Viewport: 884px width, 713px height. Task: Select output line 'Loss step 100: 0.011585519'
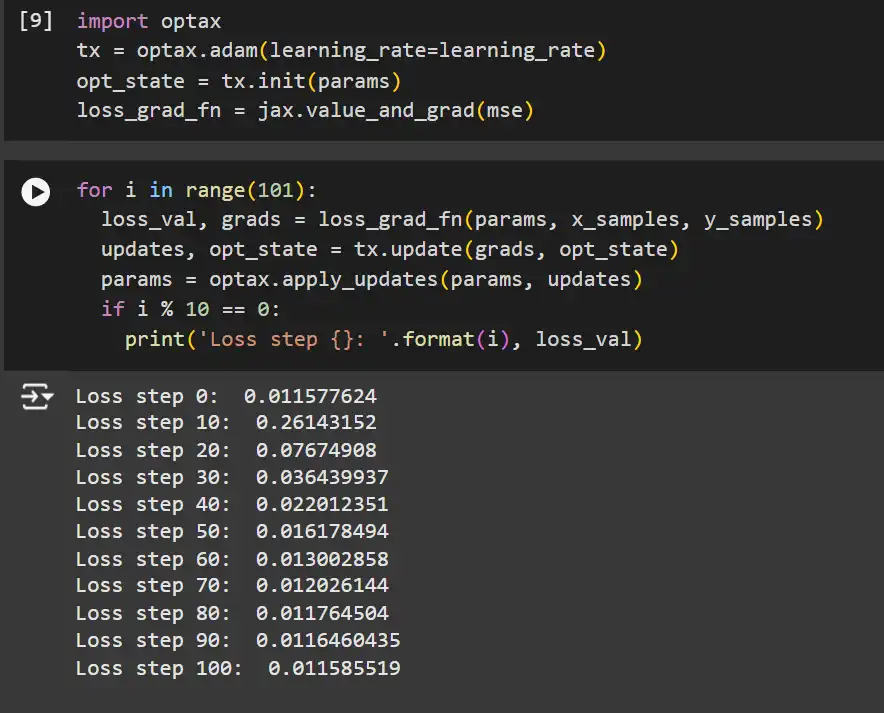(x=238, y=668)
